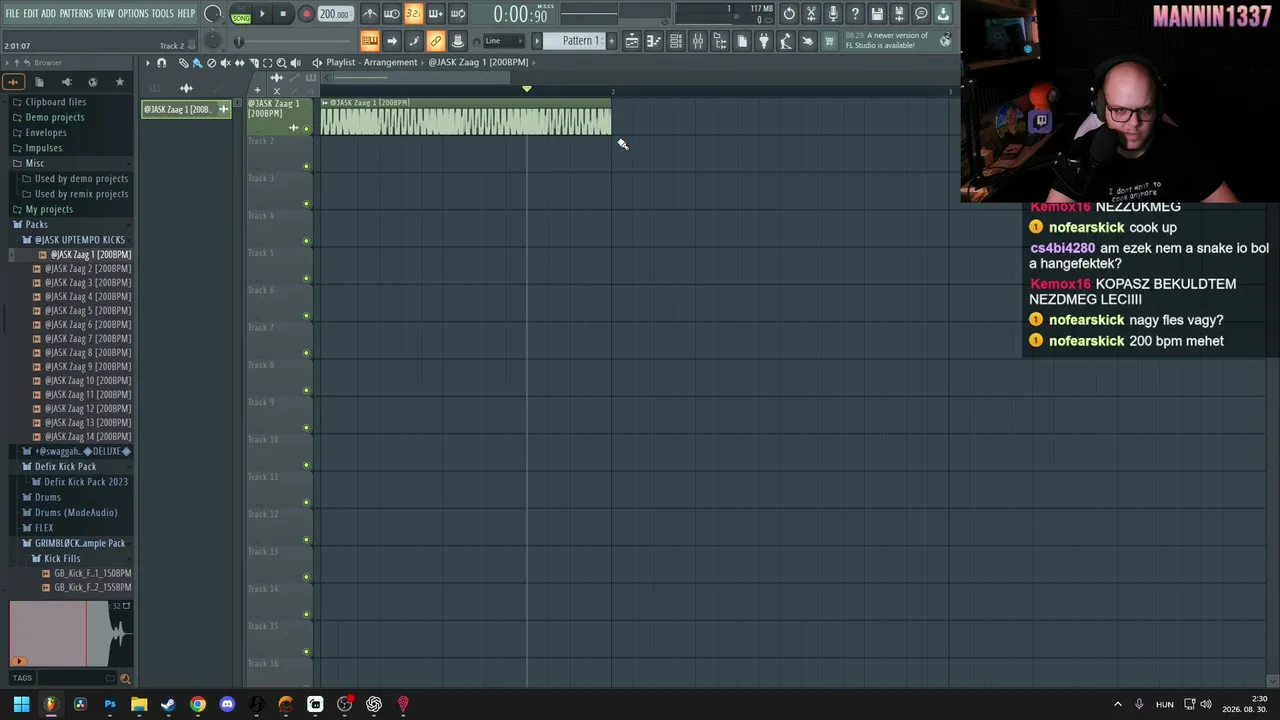Open the Mixer view button
Image resolution: width=1280 pixels, height=720 pixels.
click(698, 41)
